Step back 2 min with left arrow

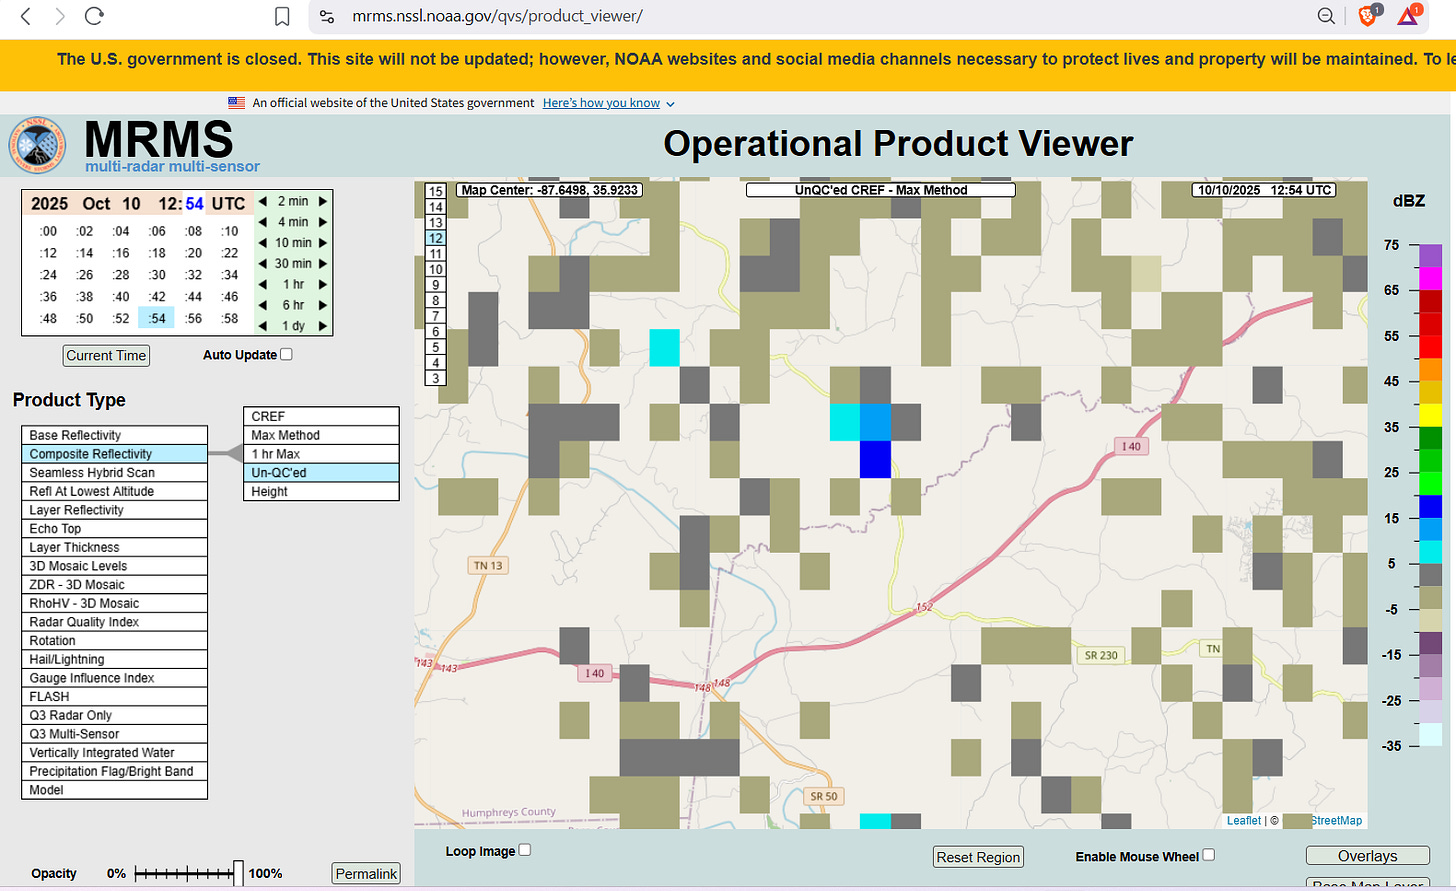pos(263,201)
